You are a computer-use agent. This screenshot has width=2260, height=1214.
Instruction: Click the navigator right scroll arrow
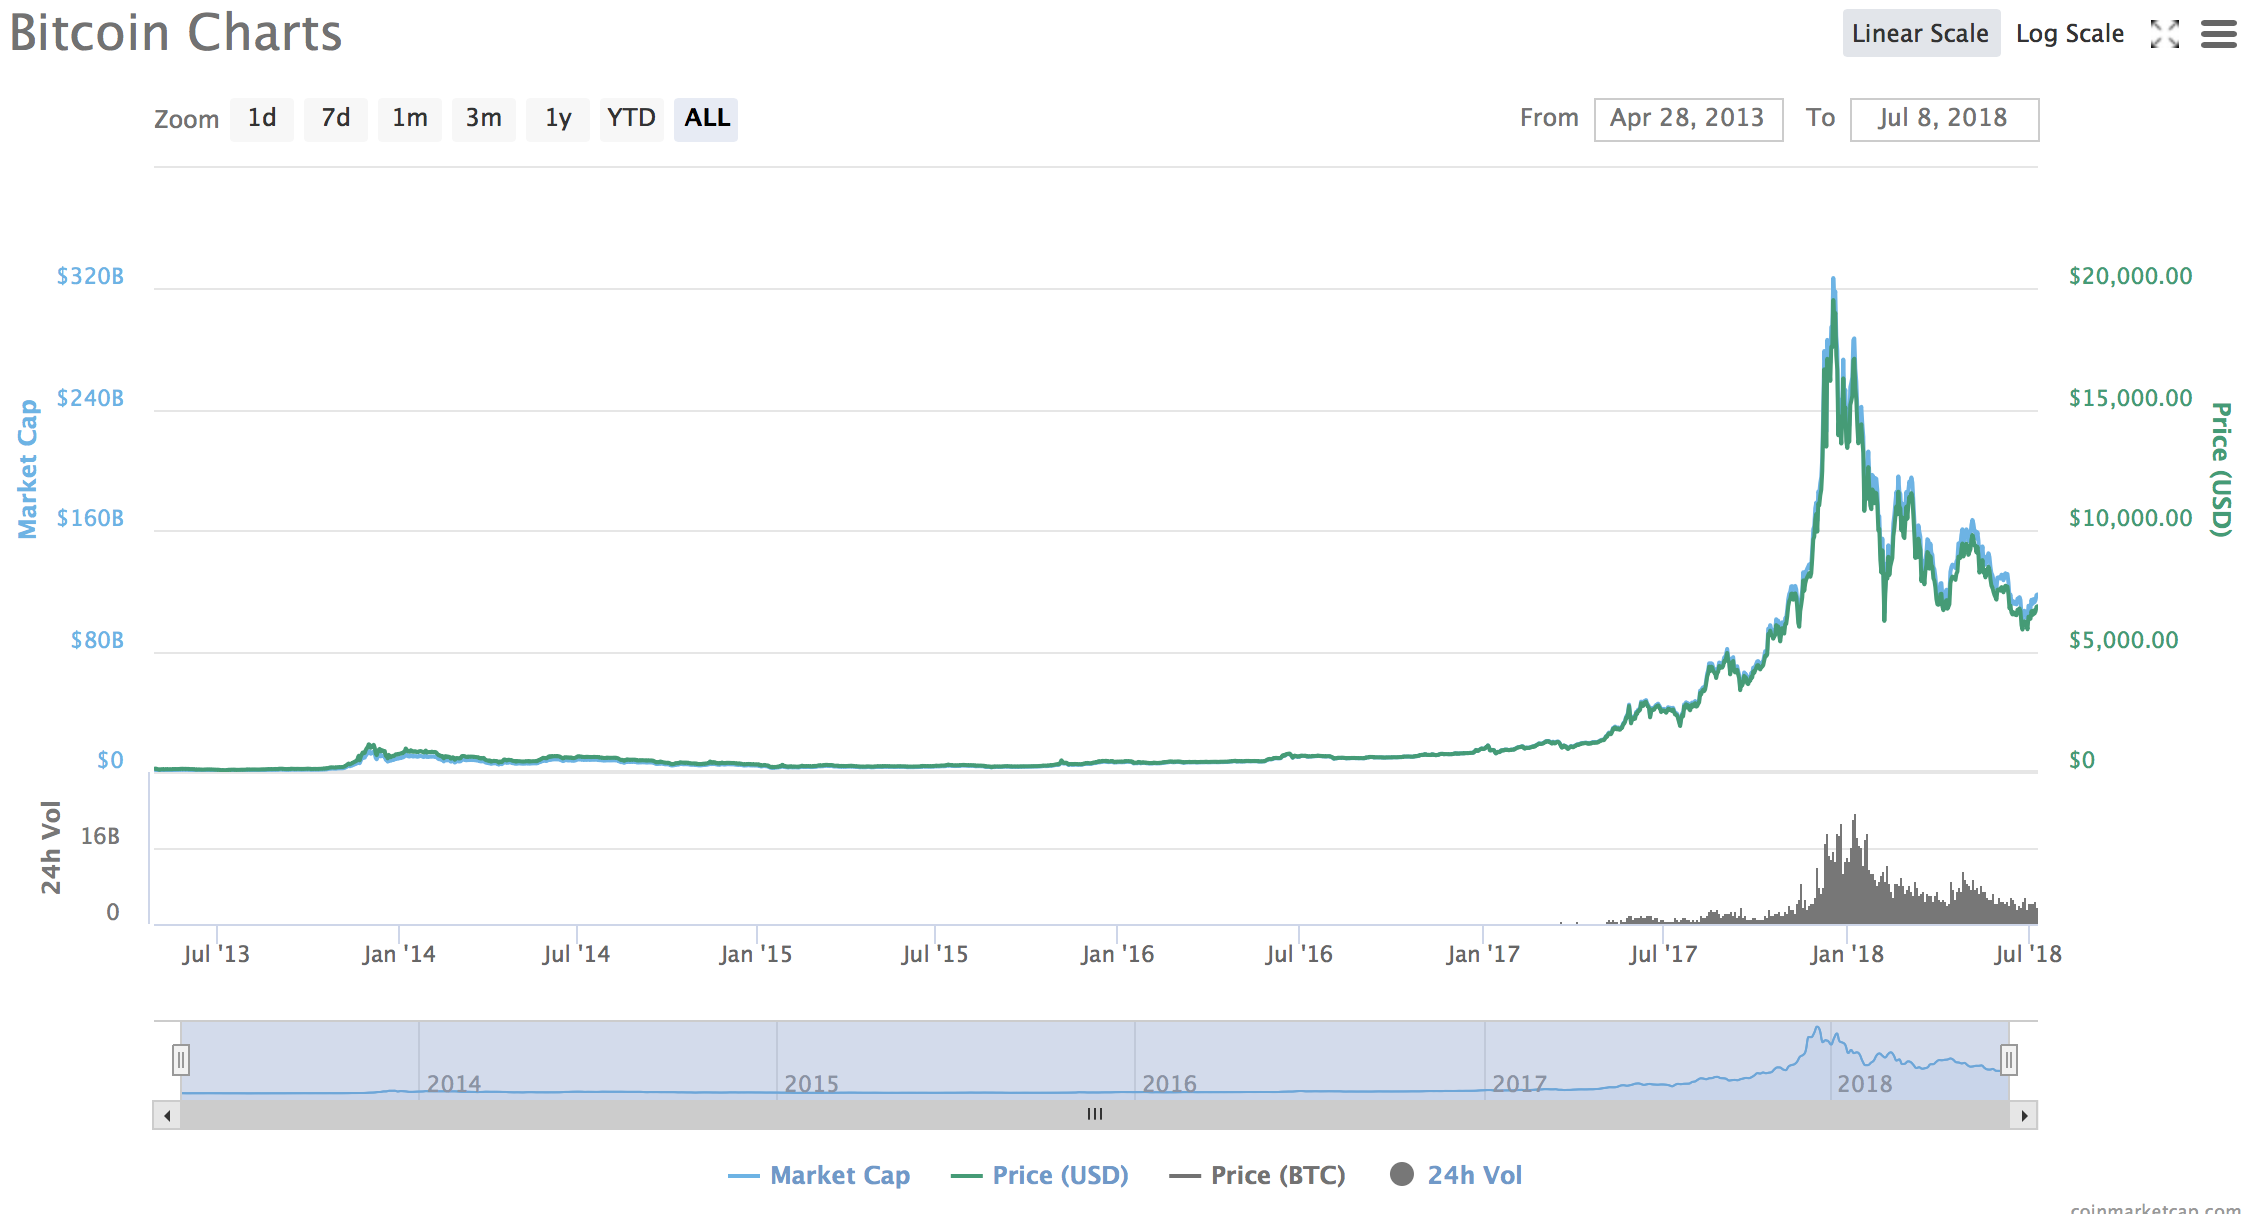(2024, 1115)
